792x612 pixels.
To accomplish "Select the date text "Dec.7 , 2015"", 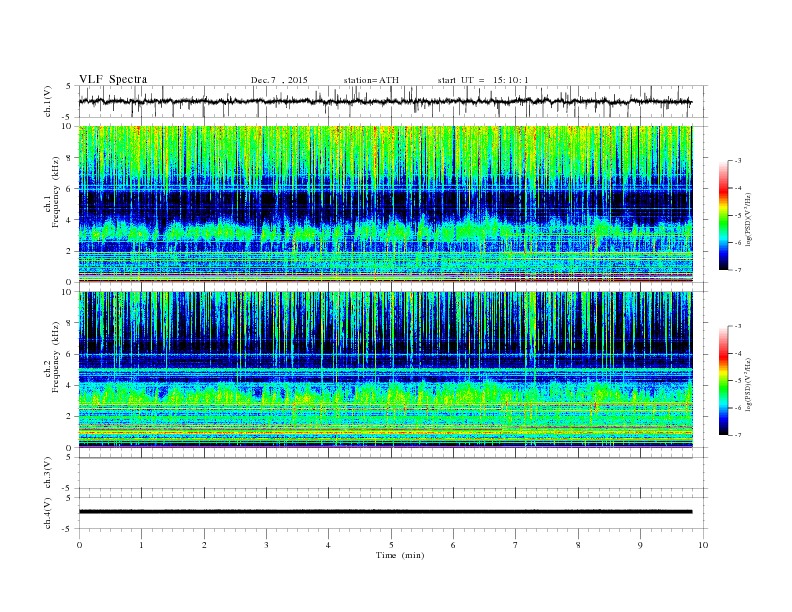I will click(279, 80).
